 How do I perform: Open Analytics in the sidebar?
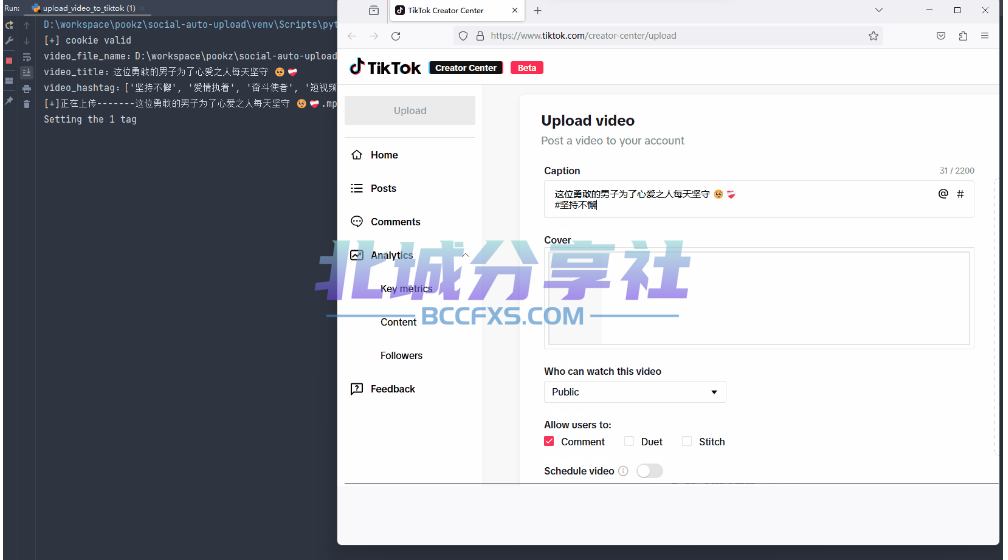392,255
